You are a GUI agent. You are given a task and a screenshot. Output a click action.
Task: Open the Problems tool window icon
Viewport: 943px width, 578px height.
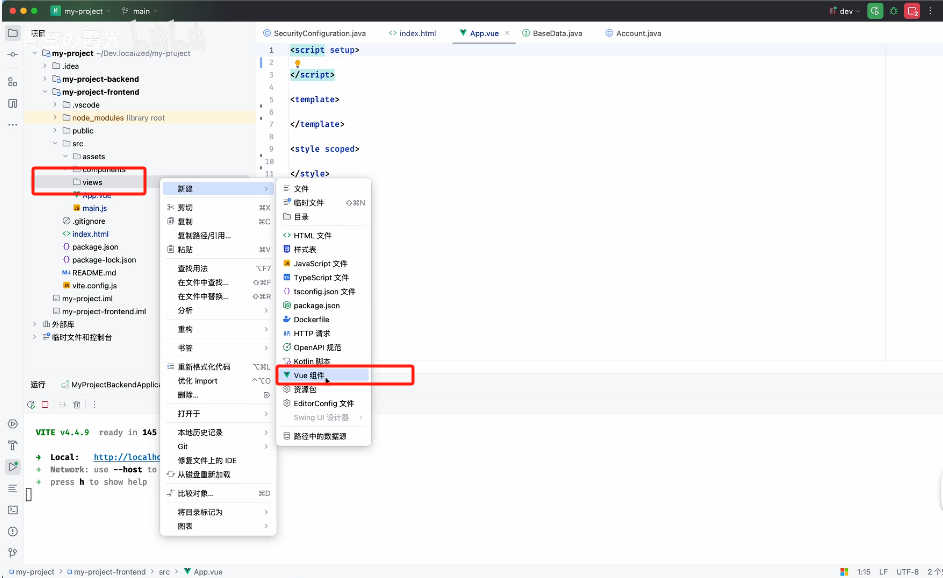coord(12,532)
